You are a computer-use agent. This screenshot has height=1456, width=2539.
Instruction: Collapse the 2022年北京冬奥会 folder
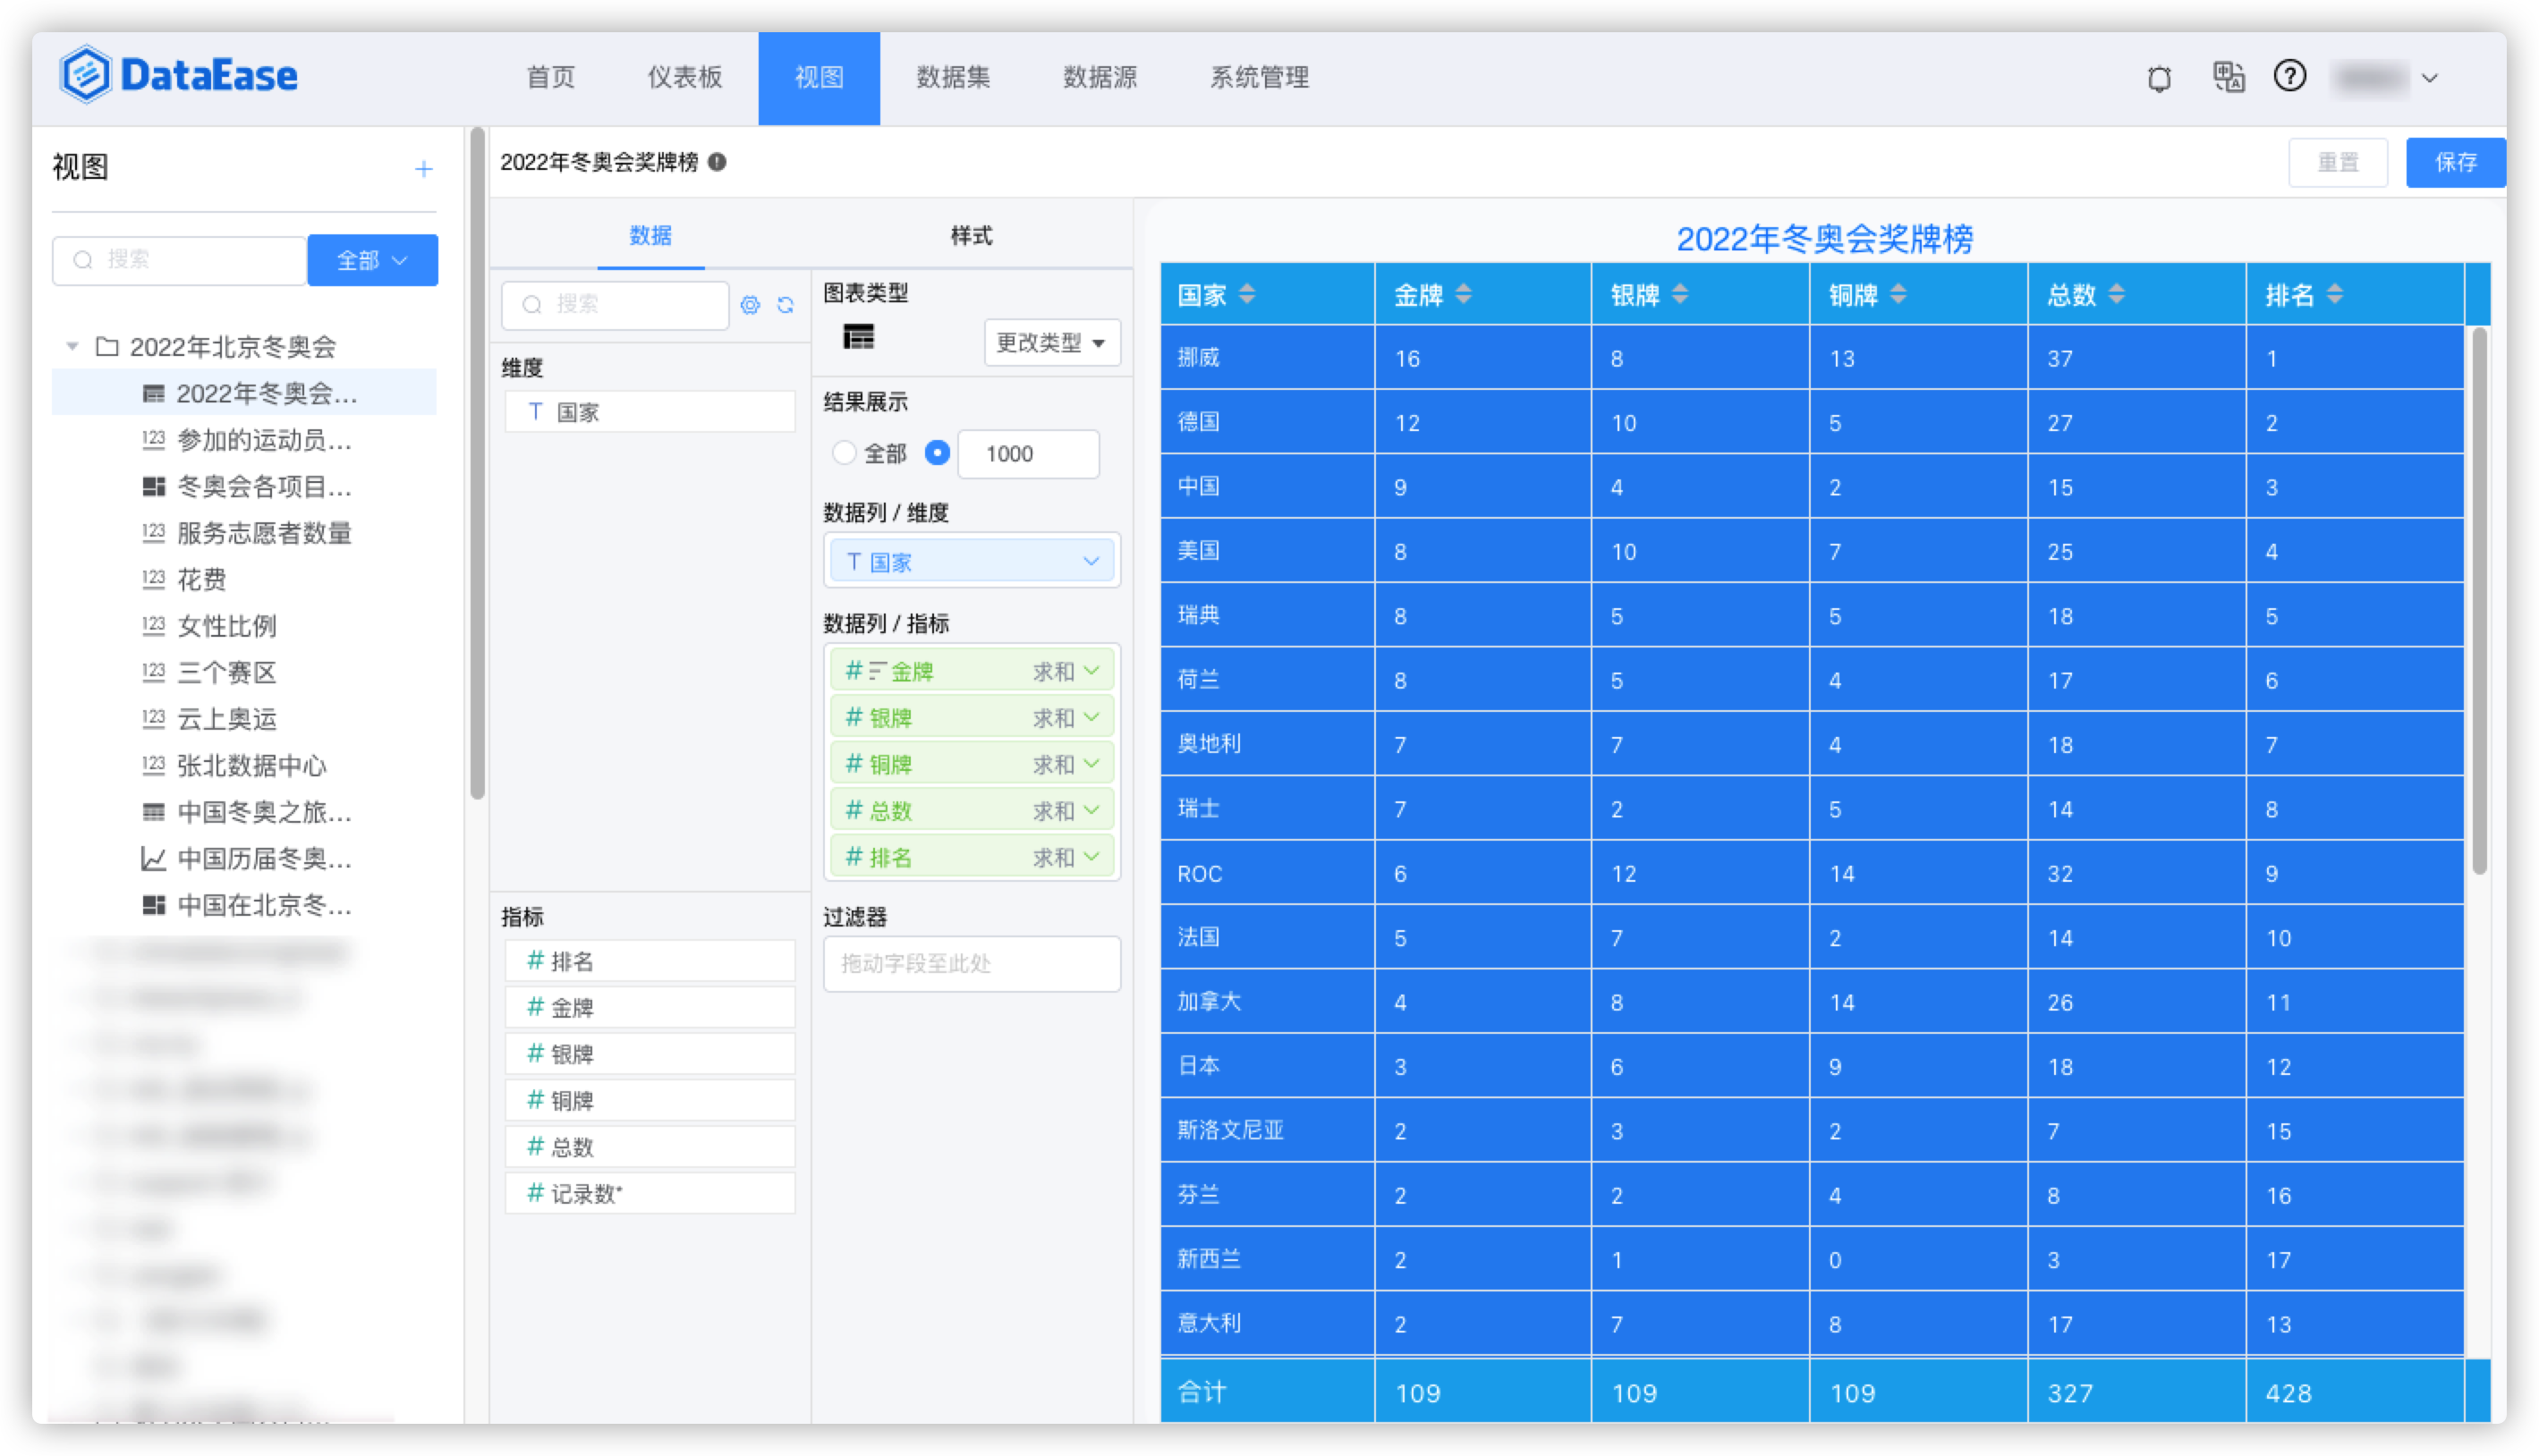[72, 347]
